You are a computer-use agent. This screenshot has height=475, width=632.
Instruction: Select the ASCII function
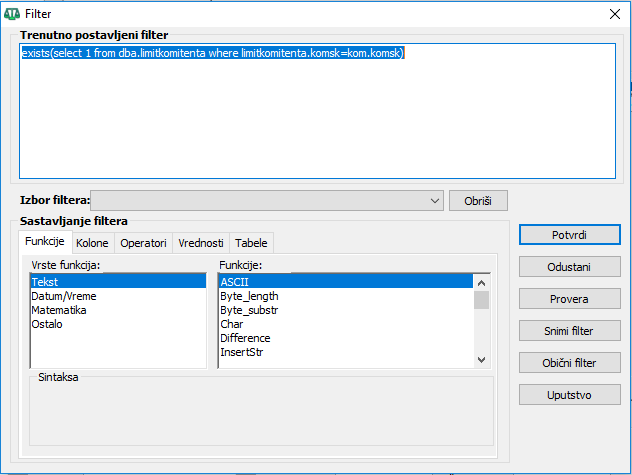pos(346,281)
